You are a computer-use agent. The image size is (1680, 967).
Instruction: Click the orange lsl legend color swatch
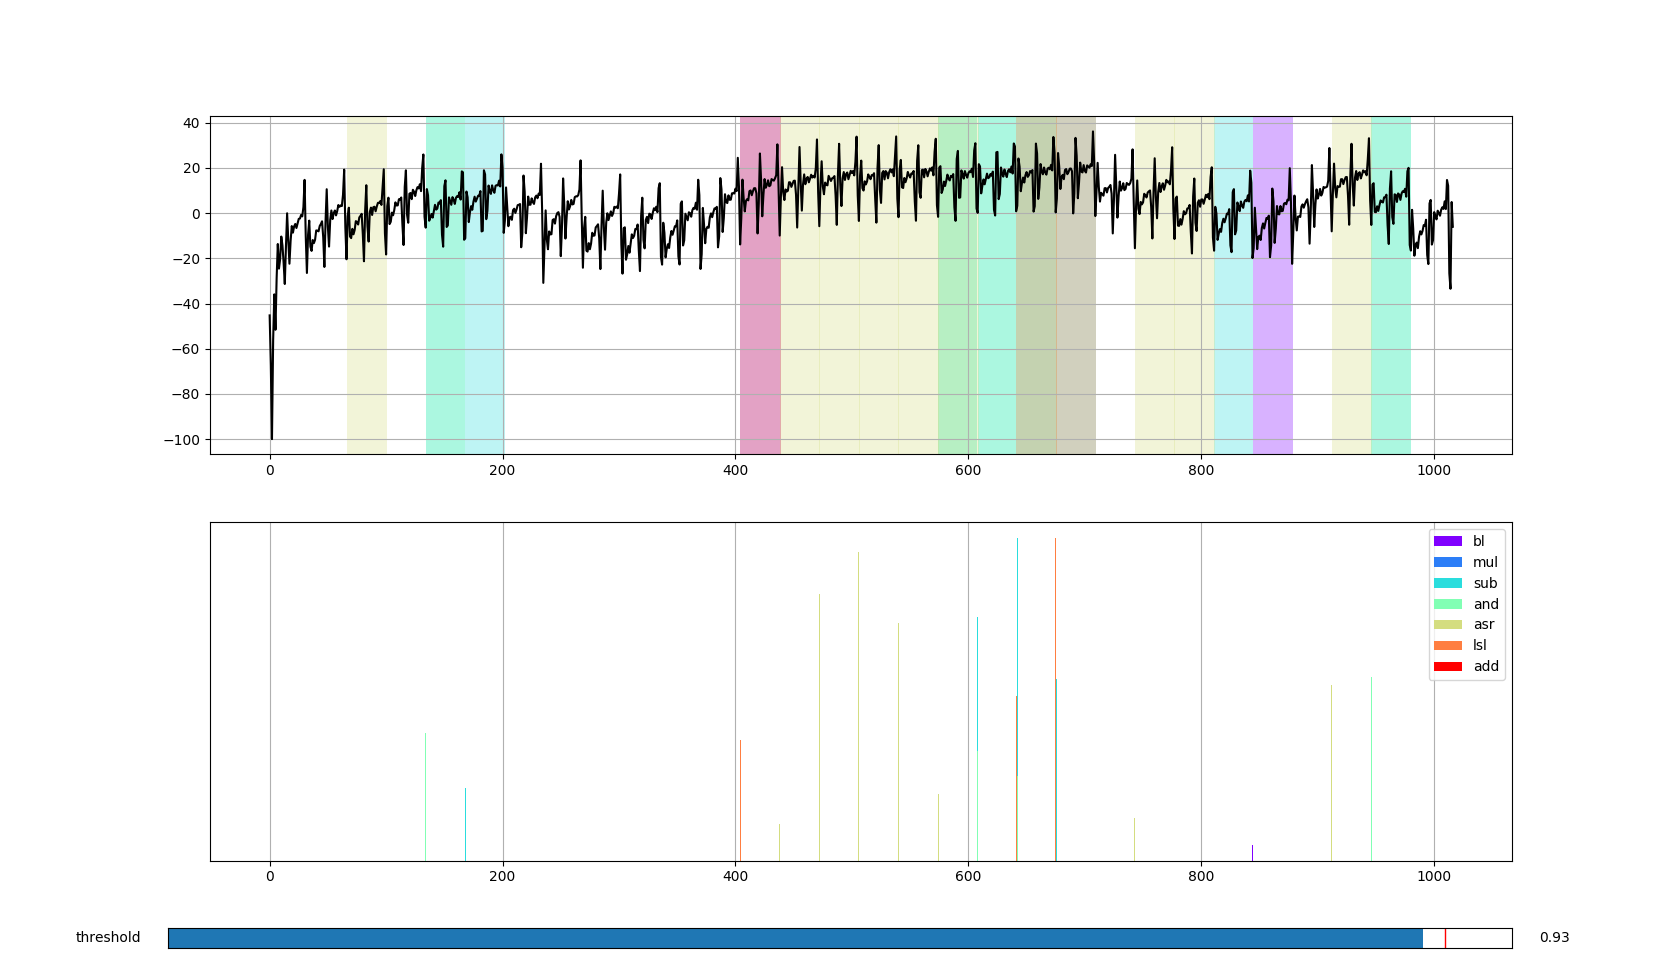click(x=1448, y=645)
